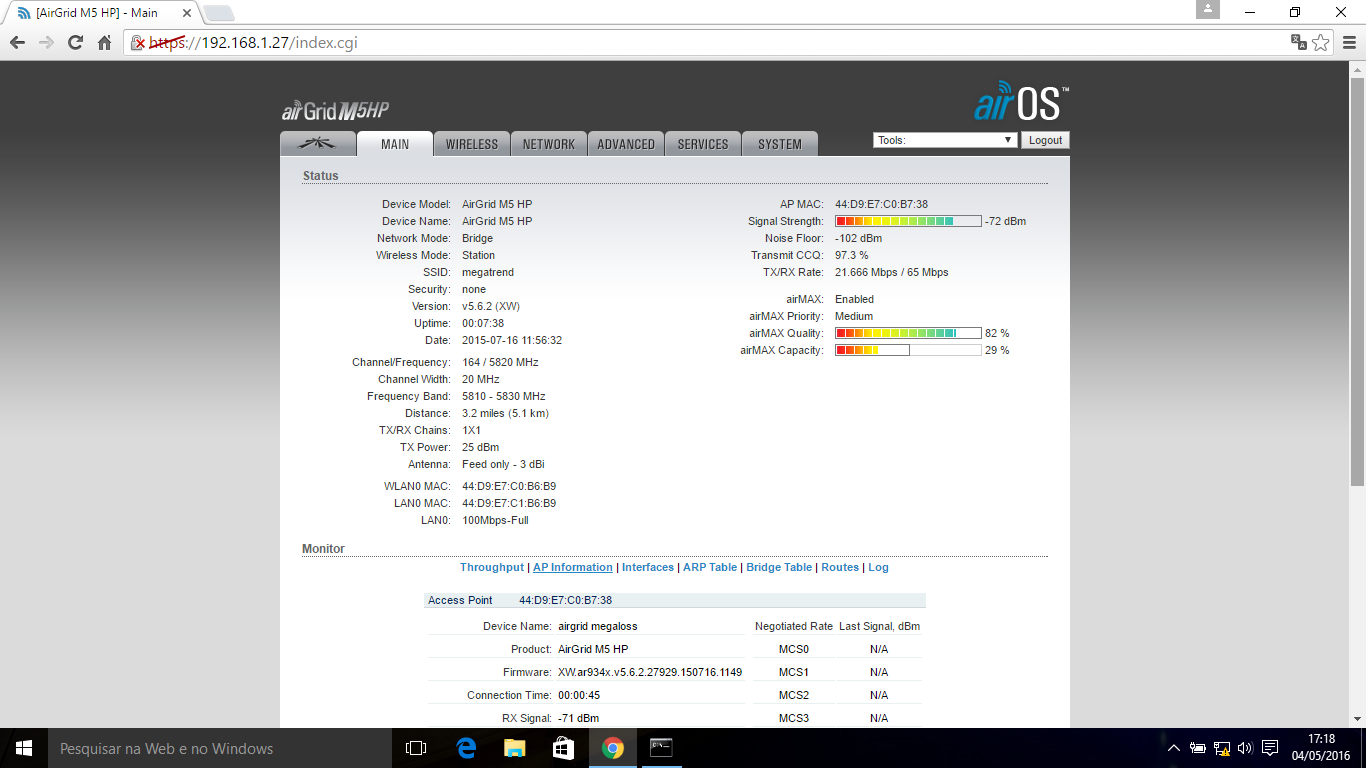Screen dimensions: 1366x768
Task: Click the taskbar clock and date
Action: coord(1321,748)
